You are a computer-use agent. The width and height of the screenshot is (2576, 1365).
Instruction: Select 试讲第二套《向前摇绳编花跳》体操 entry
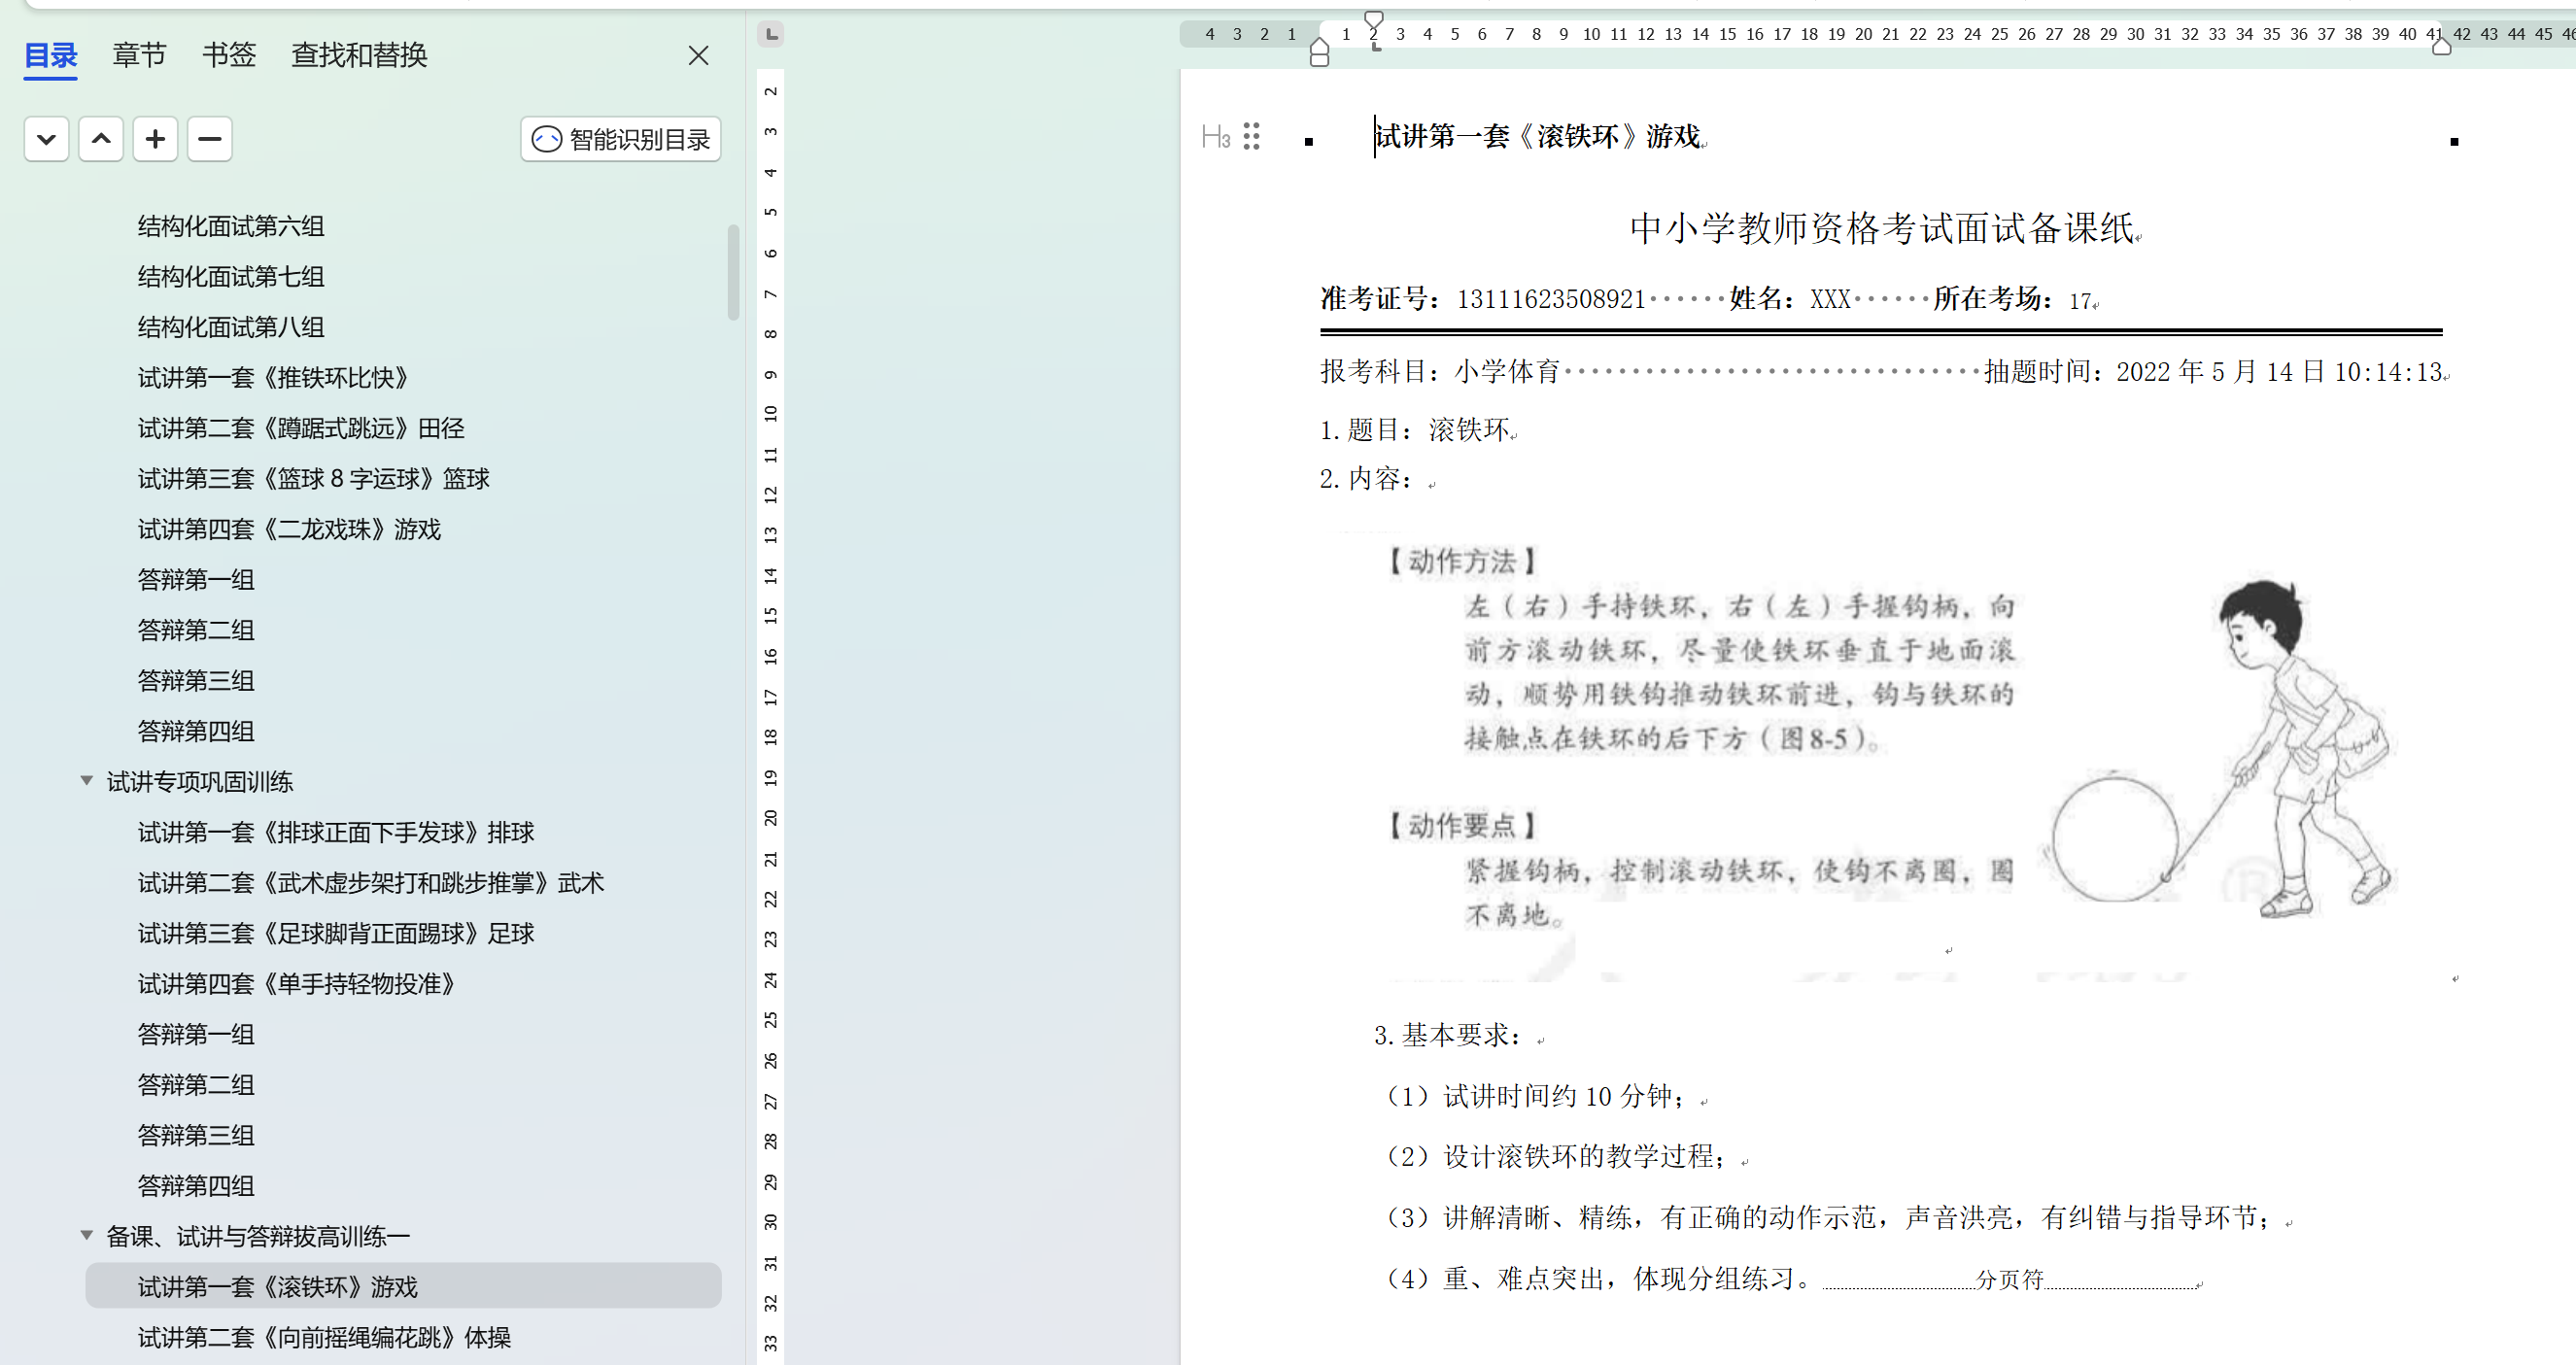[x=324, y=1337]
